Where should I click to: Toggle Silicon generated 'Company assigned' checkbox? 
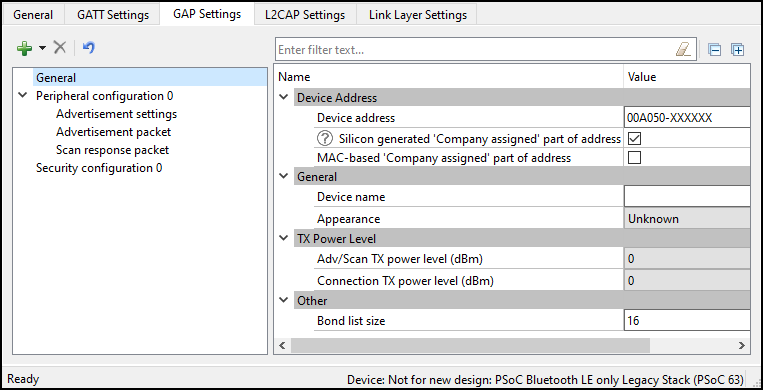click(634, 139)
